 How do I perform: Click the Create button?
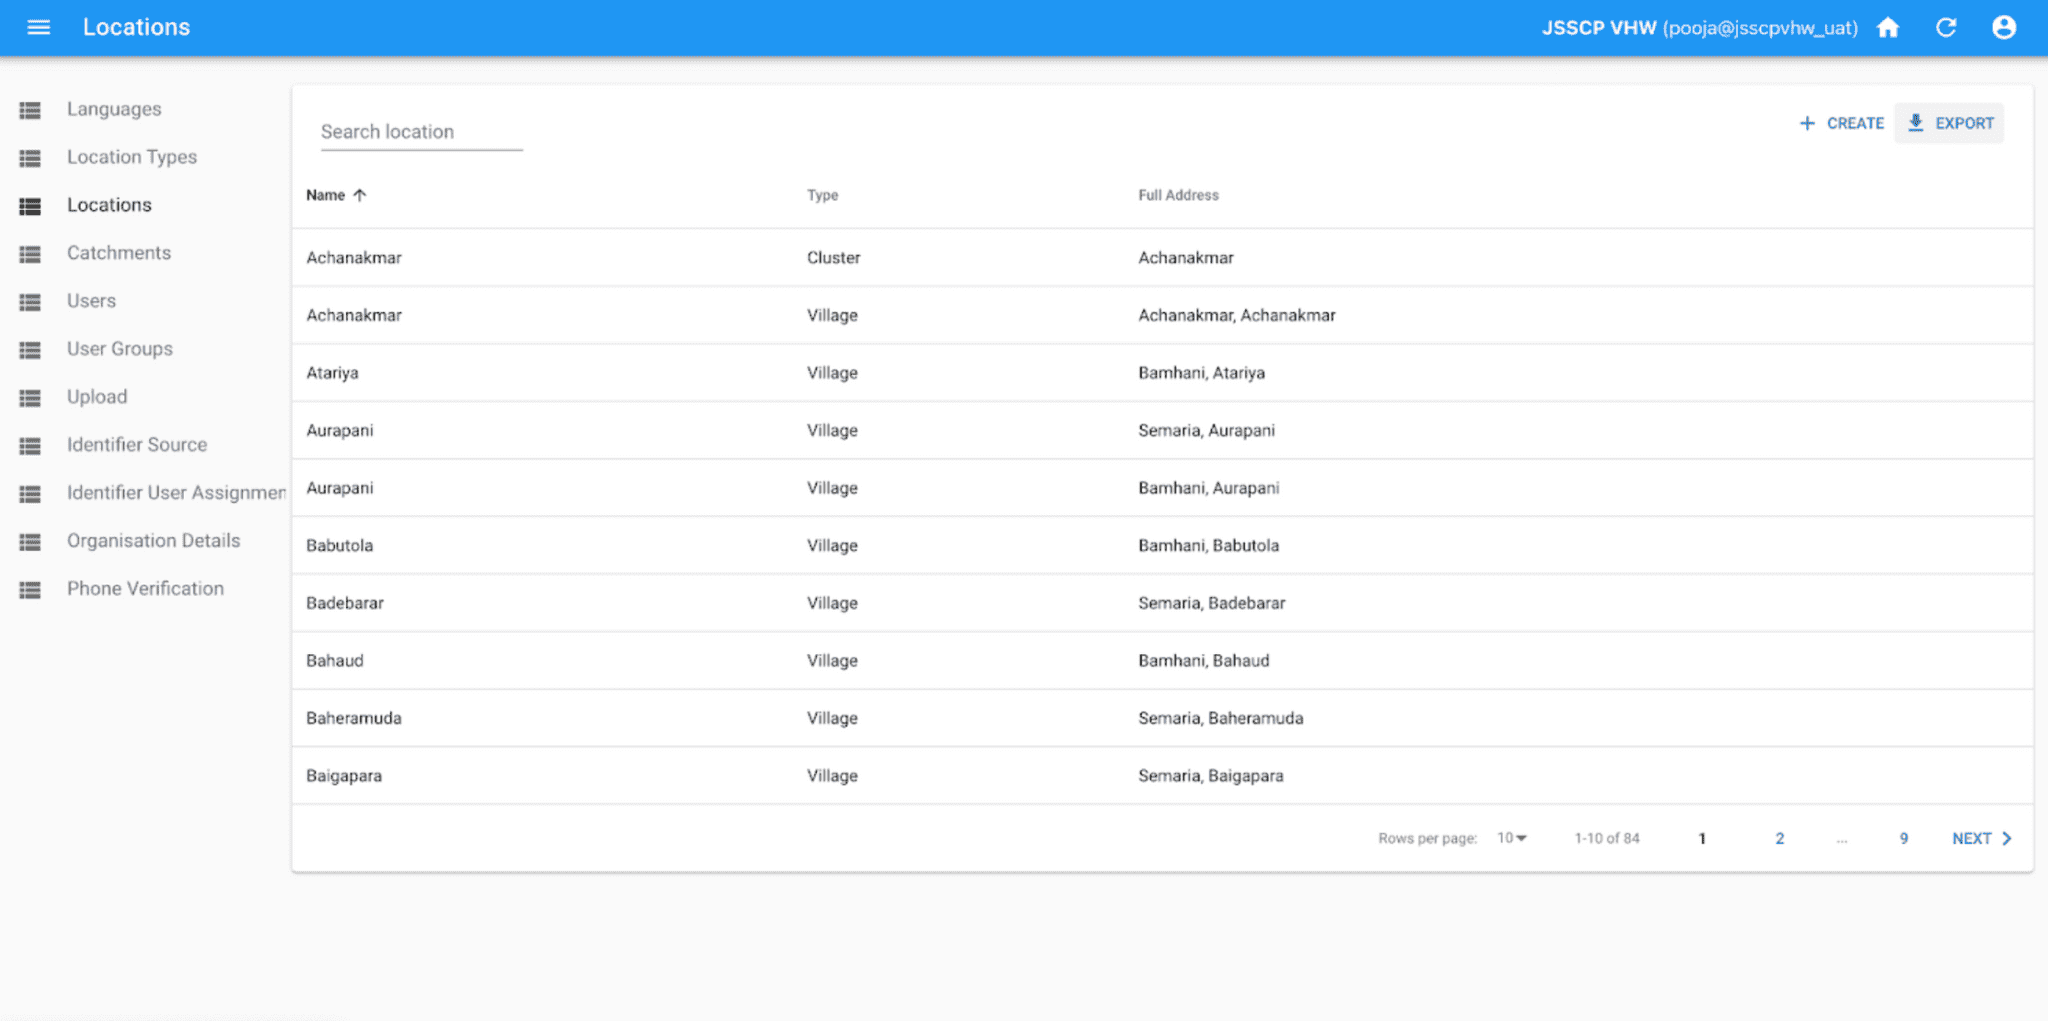1841,123
